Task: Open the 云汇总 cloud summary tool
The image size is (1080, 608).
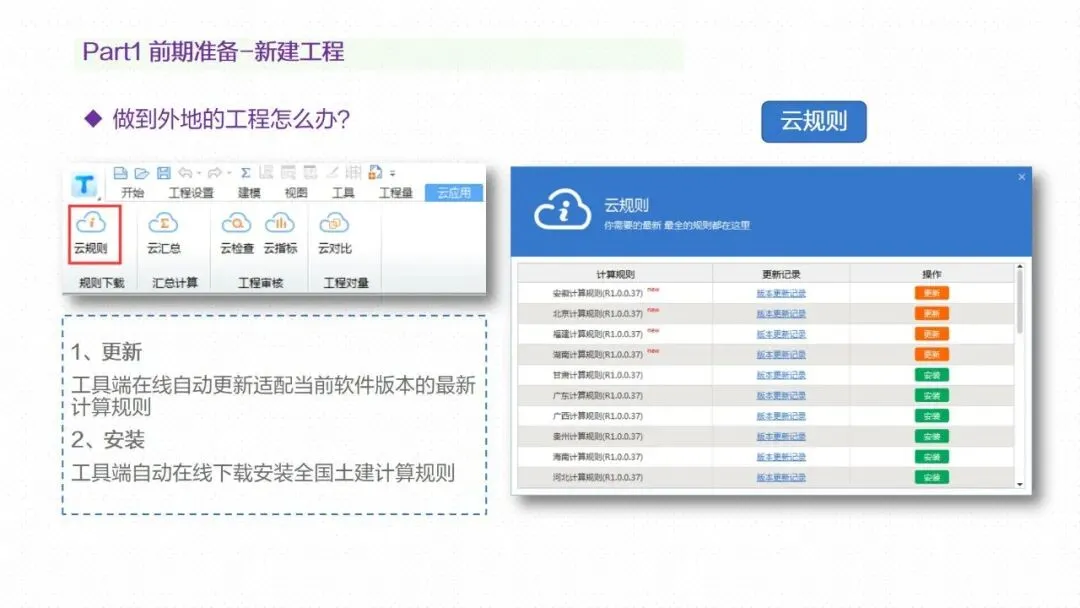Action: (x=164, y=233)
